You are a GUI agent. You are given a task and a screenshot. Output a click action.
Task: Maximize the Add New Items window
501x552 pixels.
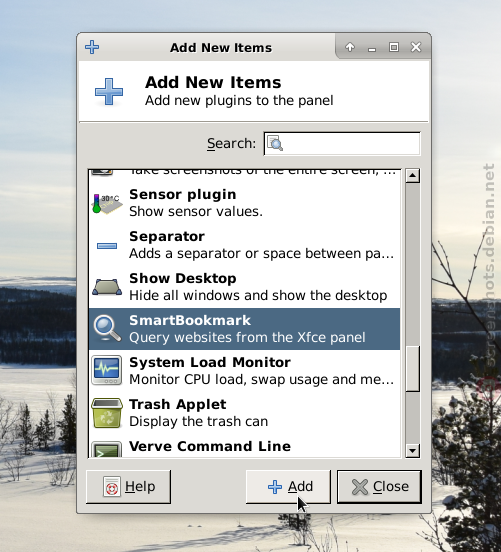pos(394,47)
